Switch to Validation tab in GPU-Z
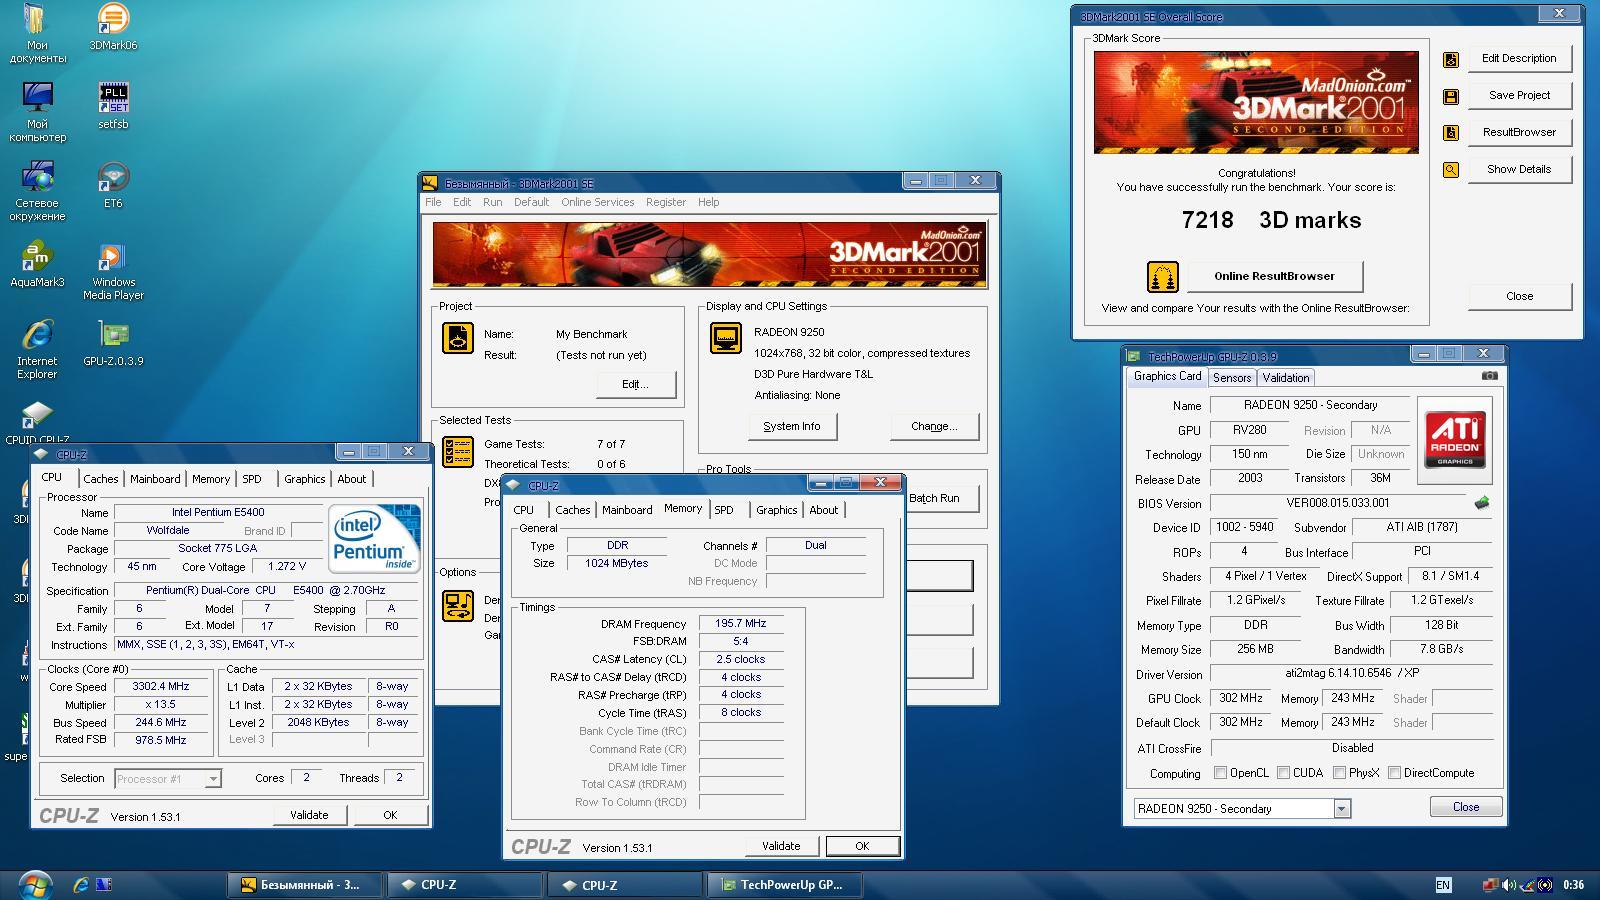Screen dimensions: 1600x900 (x=1285, y=378)
